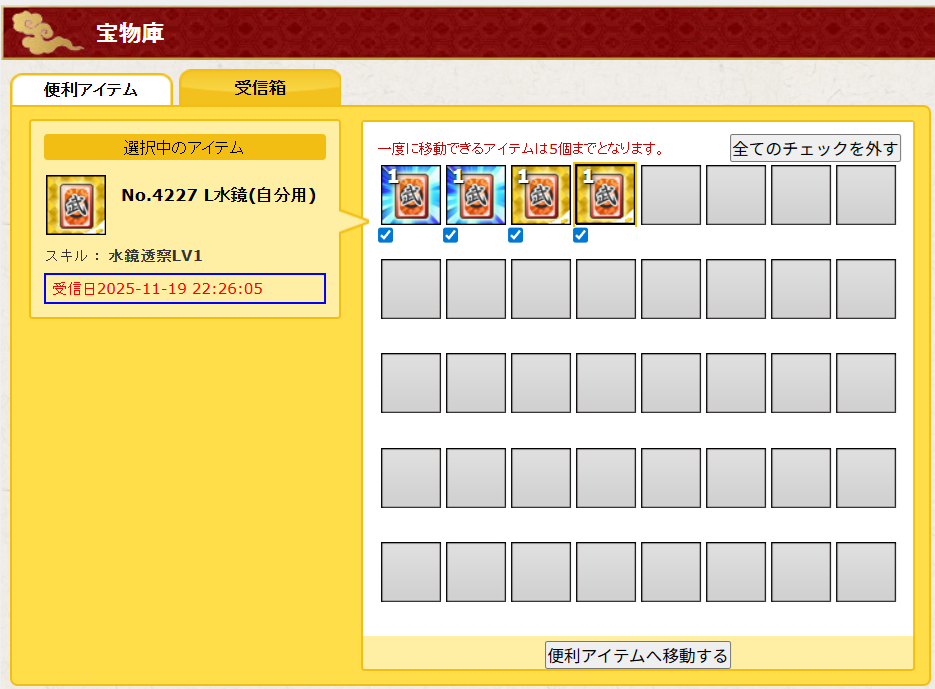Uncheck the checkbox under the first card
935x689 pixels.
tap(386, 236)
